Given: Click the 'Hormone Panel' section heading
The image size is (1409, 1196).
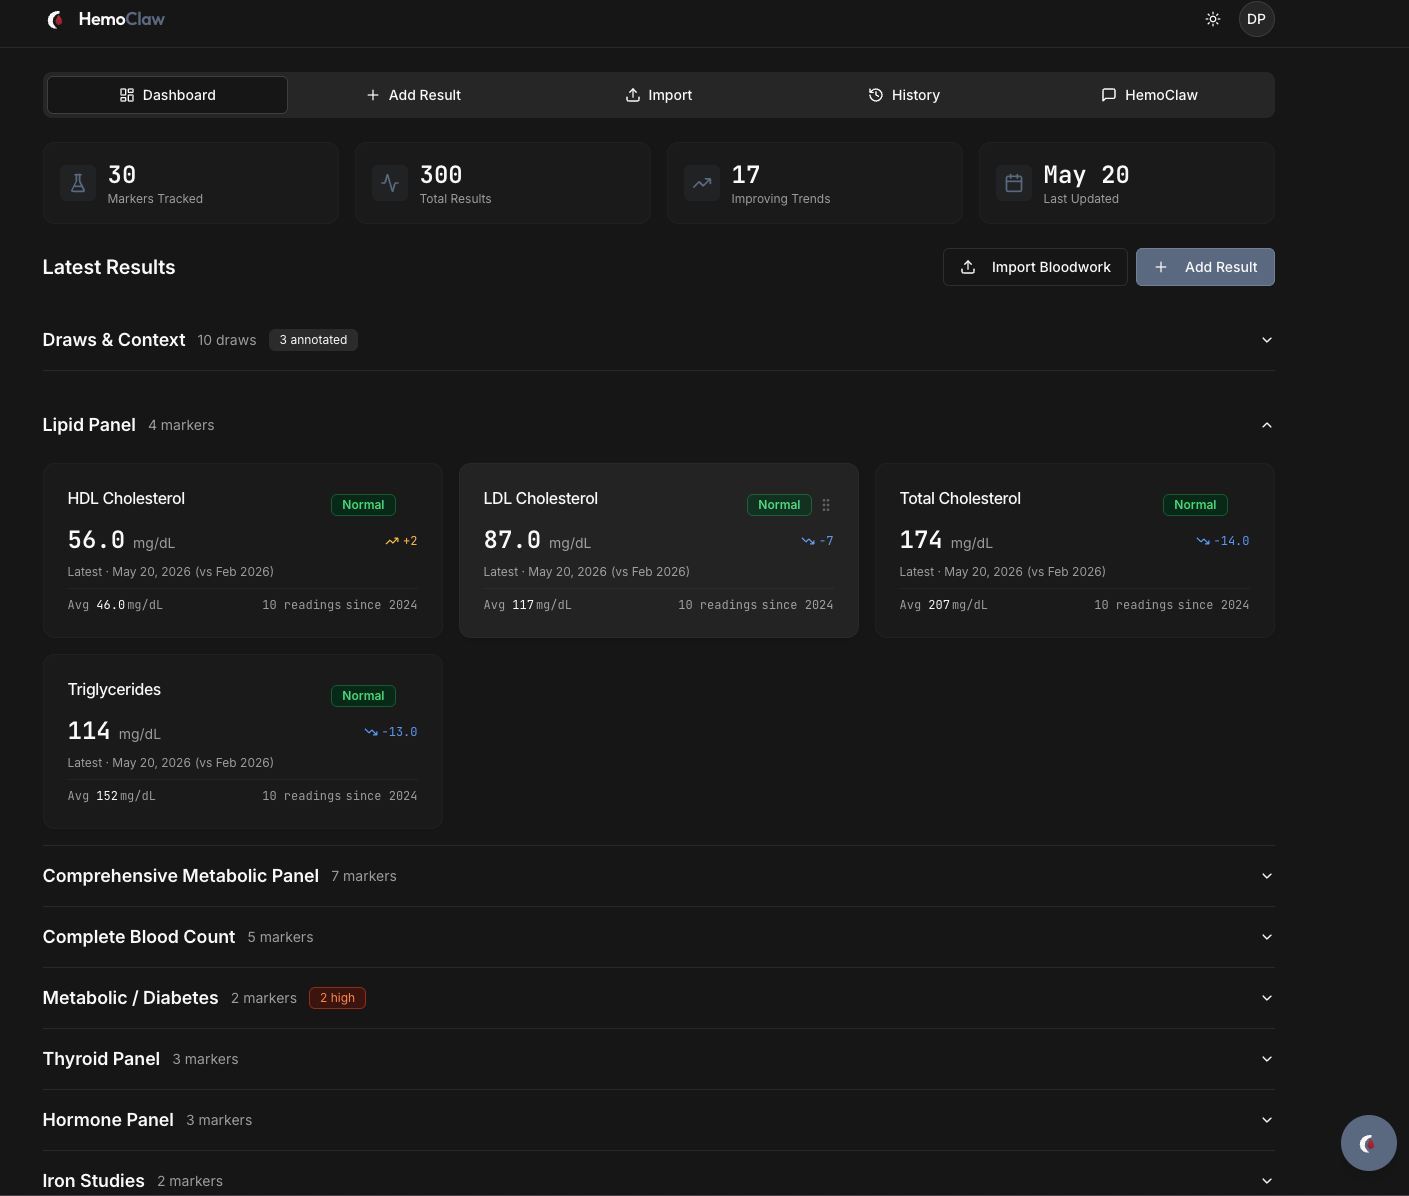Looking at the screenshot, I should (x=108, y=1120).
